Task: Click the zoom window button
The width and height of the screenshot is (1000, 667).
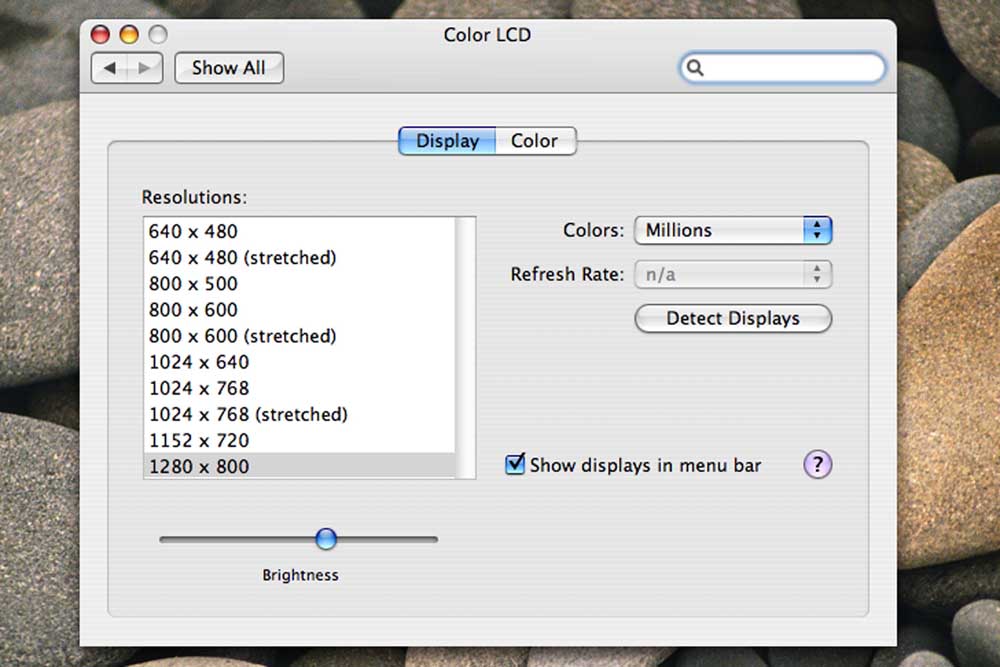Action: [158, 35]
